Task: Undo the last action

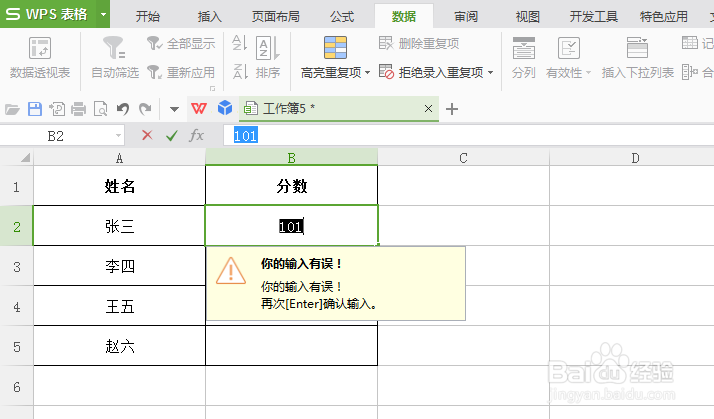Action: 123,109
